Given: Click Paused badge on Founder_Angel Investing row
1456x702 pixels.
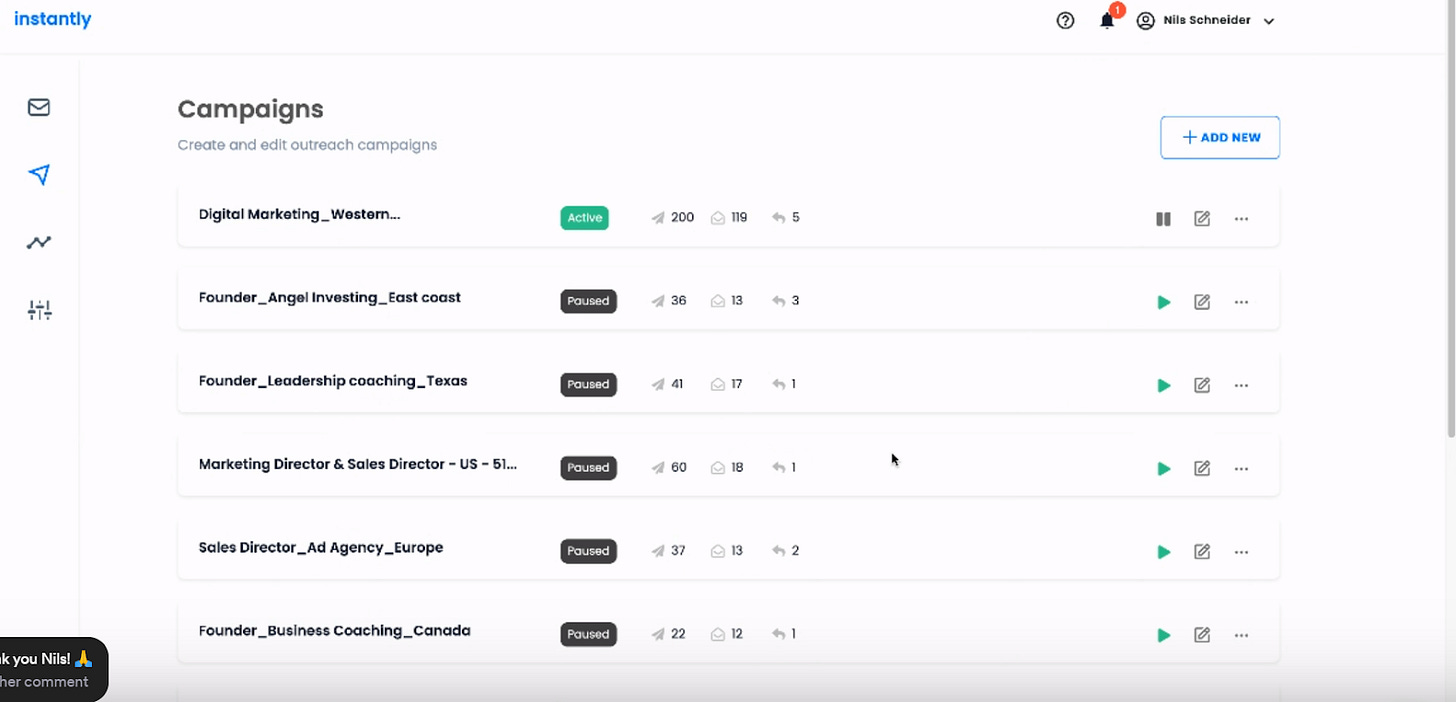Looking at the screenshot, I should pyautogui.click(x=588, y=301).
